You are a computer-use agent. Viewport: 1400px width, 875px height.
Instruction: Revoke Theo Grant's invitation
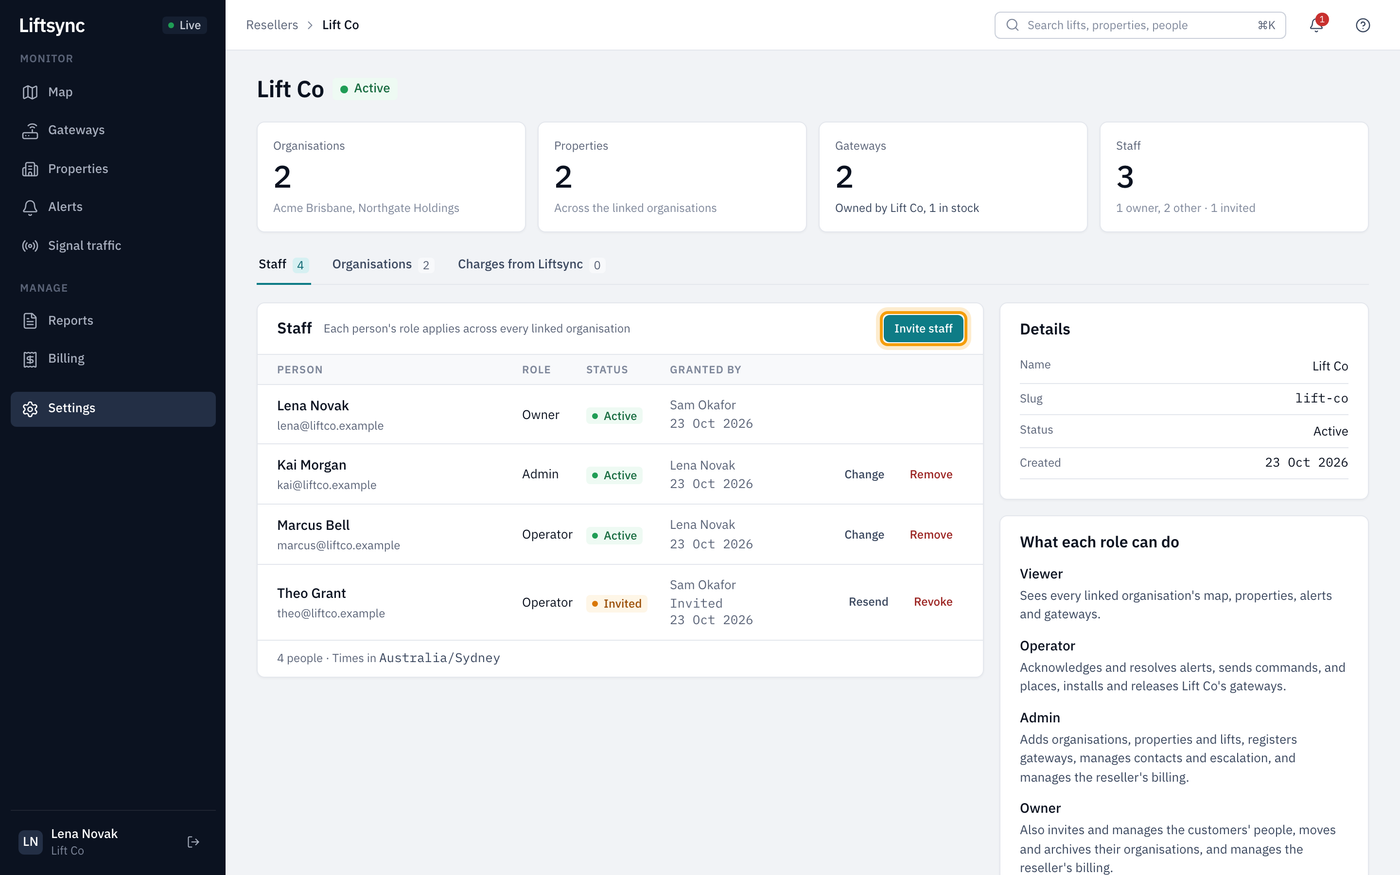coord(933,602)
